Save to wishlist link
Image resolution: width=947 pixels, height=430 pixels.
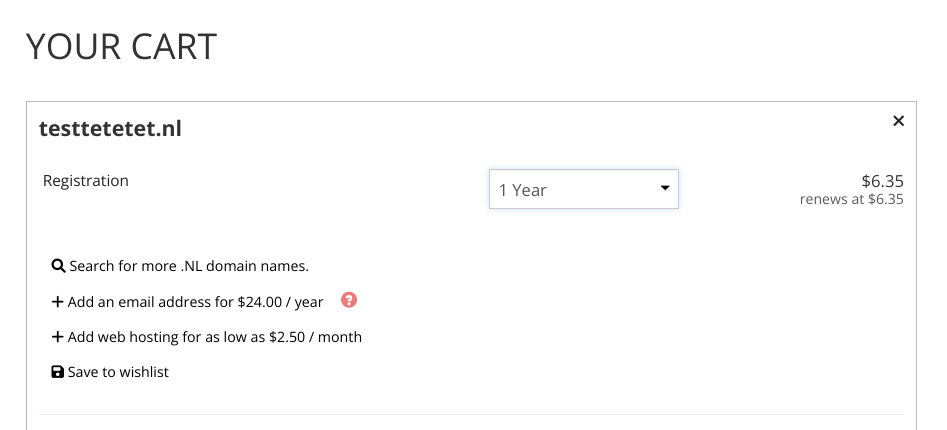118,372
